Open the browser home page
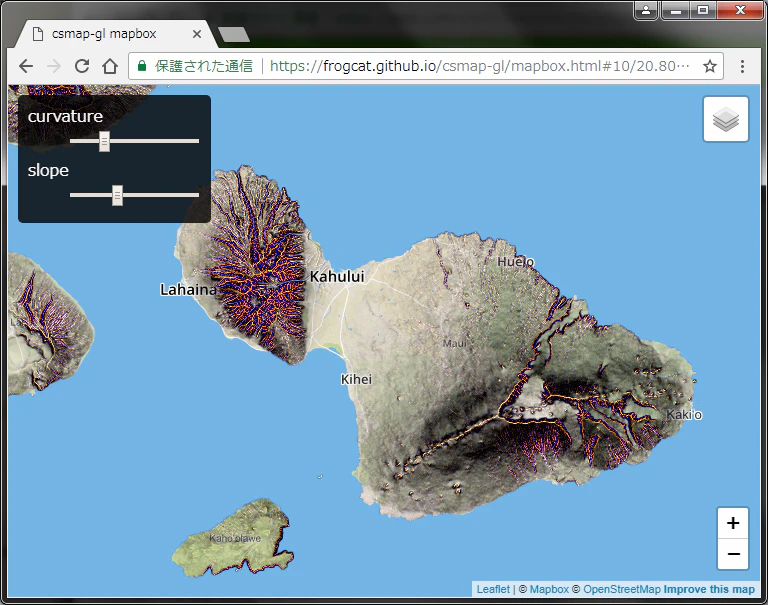 [110, 66]
